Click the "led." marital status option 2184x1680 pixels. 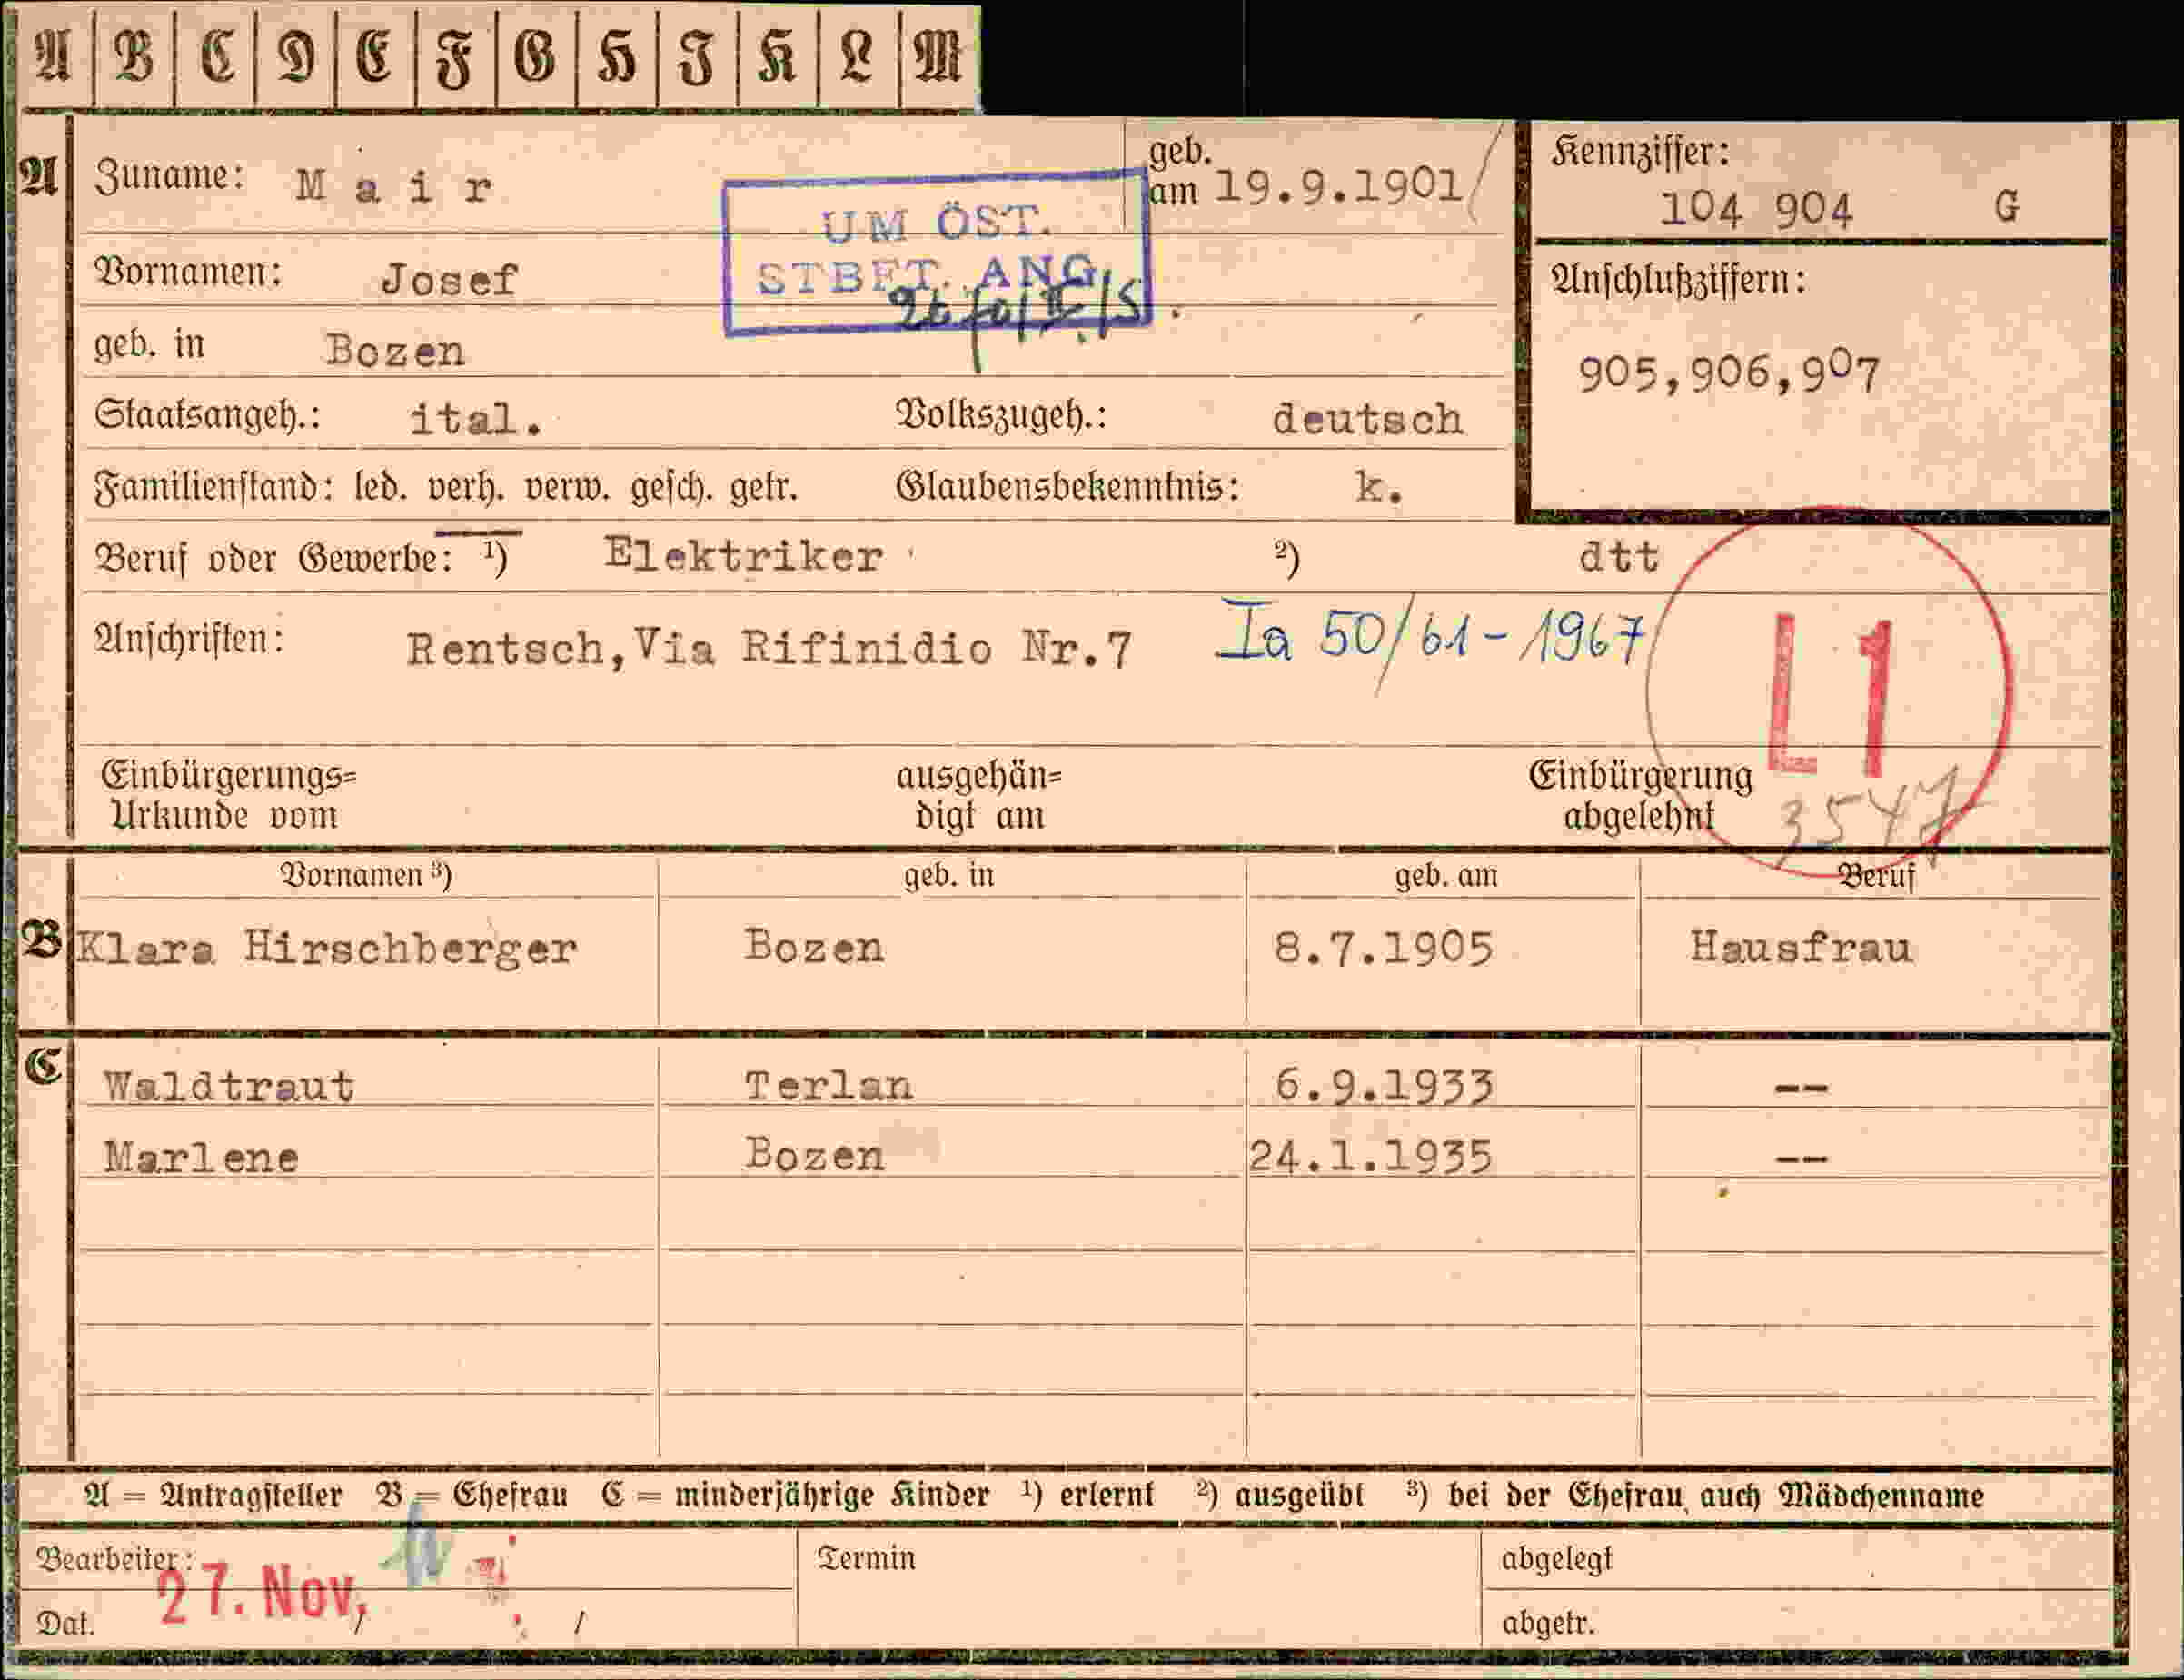[x=380, y=488]
